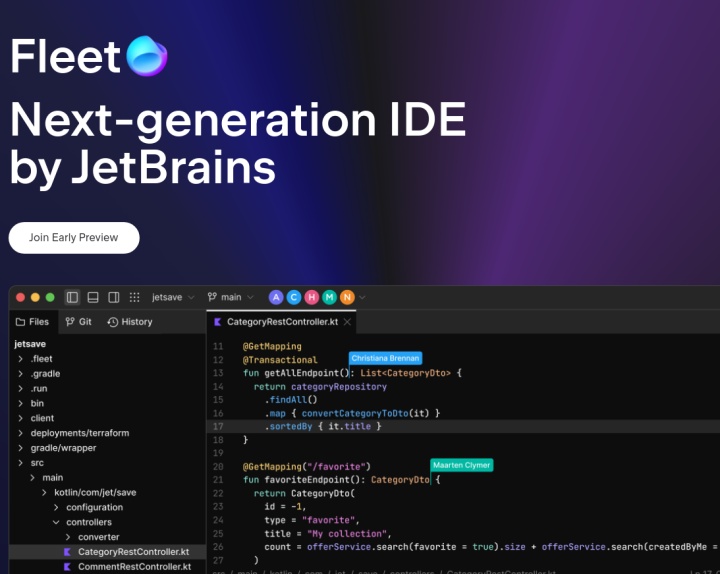Open the jetsave project dropdown

point(173,298)
